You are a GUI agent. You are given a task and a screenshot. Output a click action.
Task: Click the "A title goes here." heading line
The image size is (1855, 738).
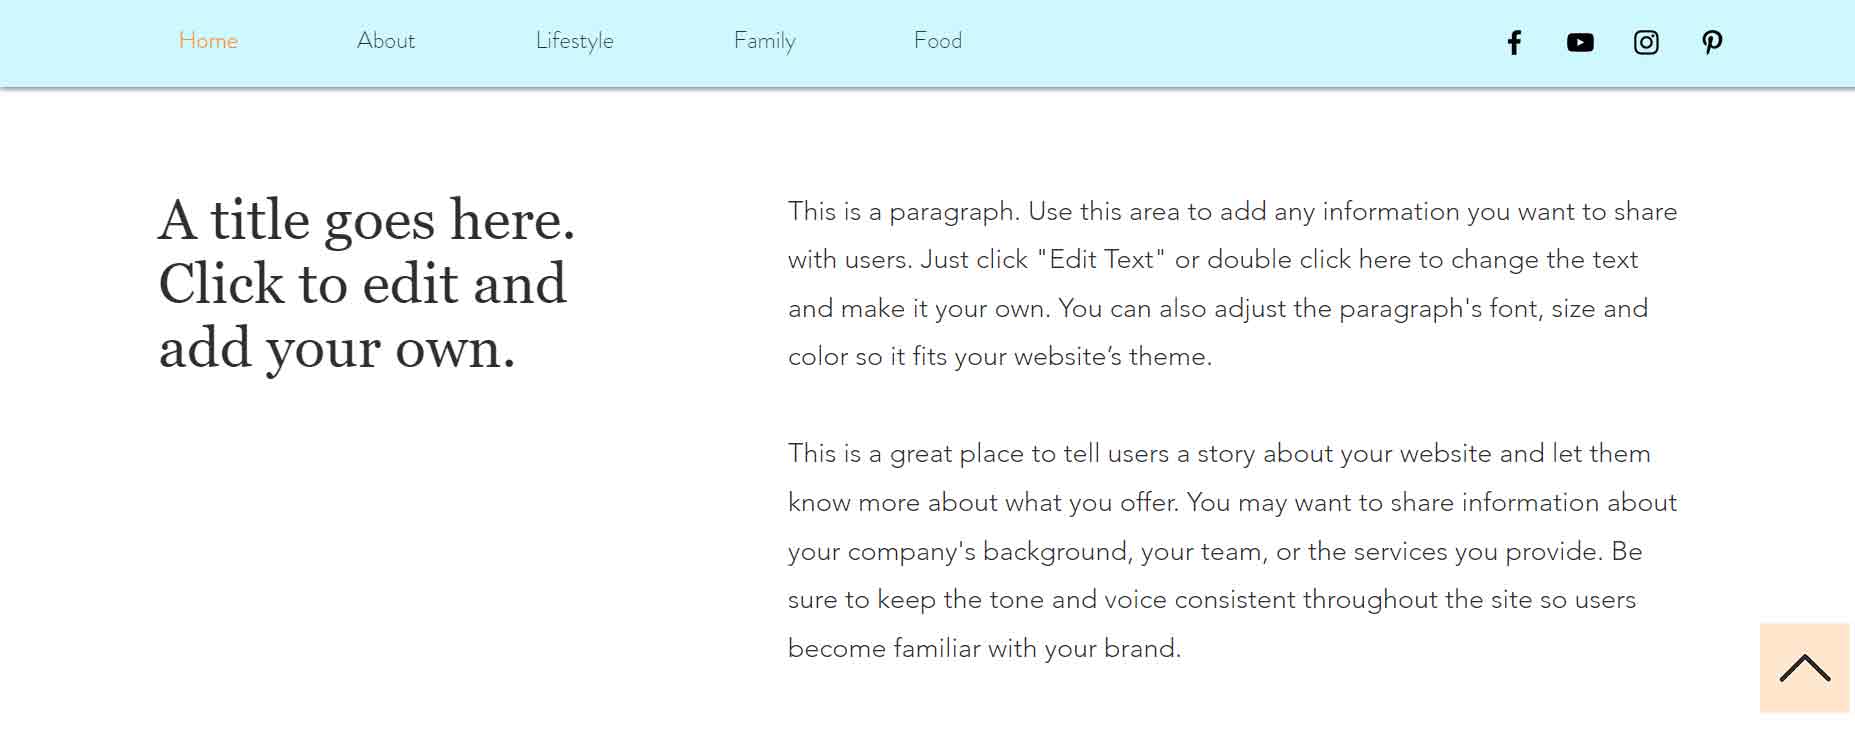[367, 220]
